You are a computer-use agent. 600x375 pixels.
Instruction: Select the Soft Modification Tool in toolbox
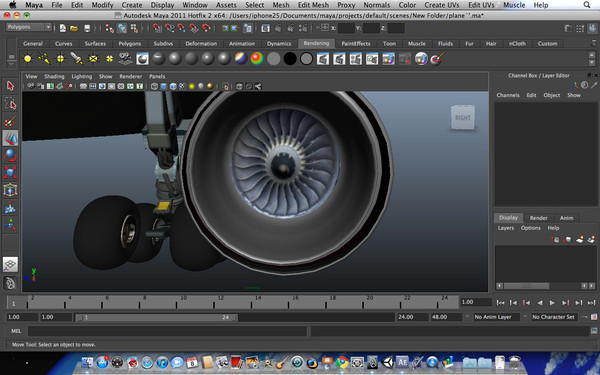(10, 207)
